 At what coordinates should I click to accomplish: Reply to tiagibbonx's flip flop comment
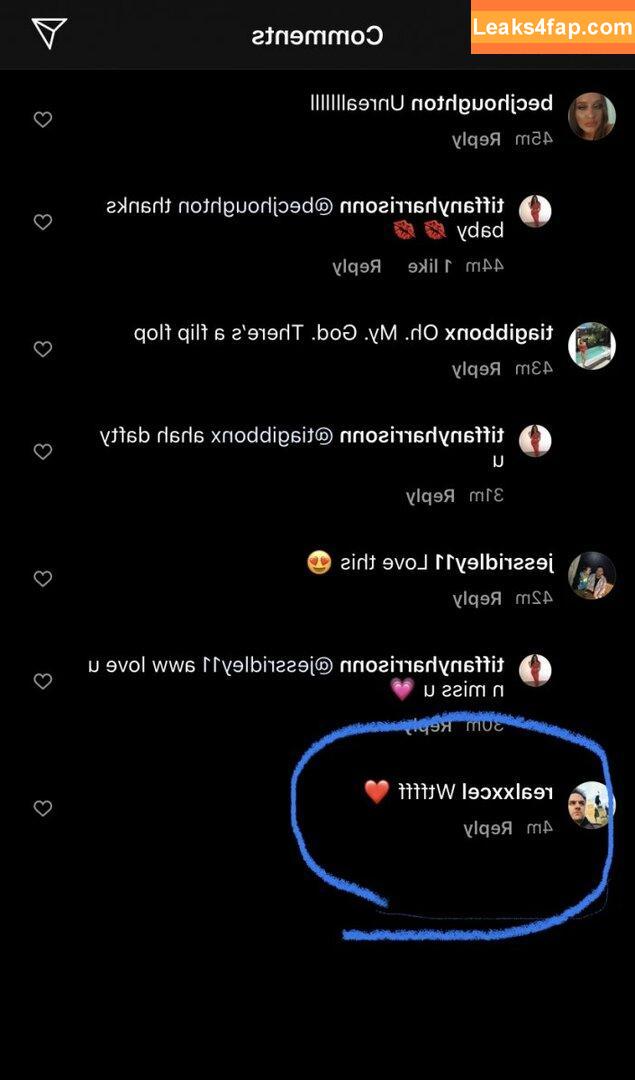477,369
